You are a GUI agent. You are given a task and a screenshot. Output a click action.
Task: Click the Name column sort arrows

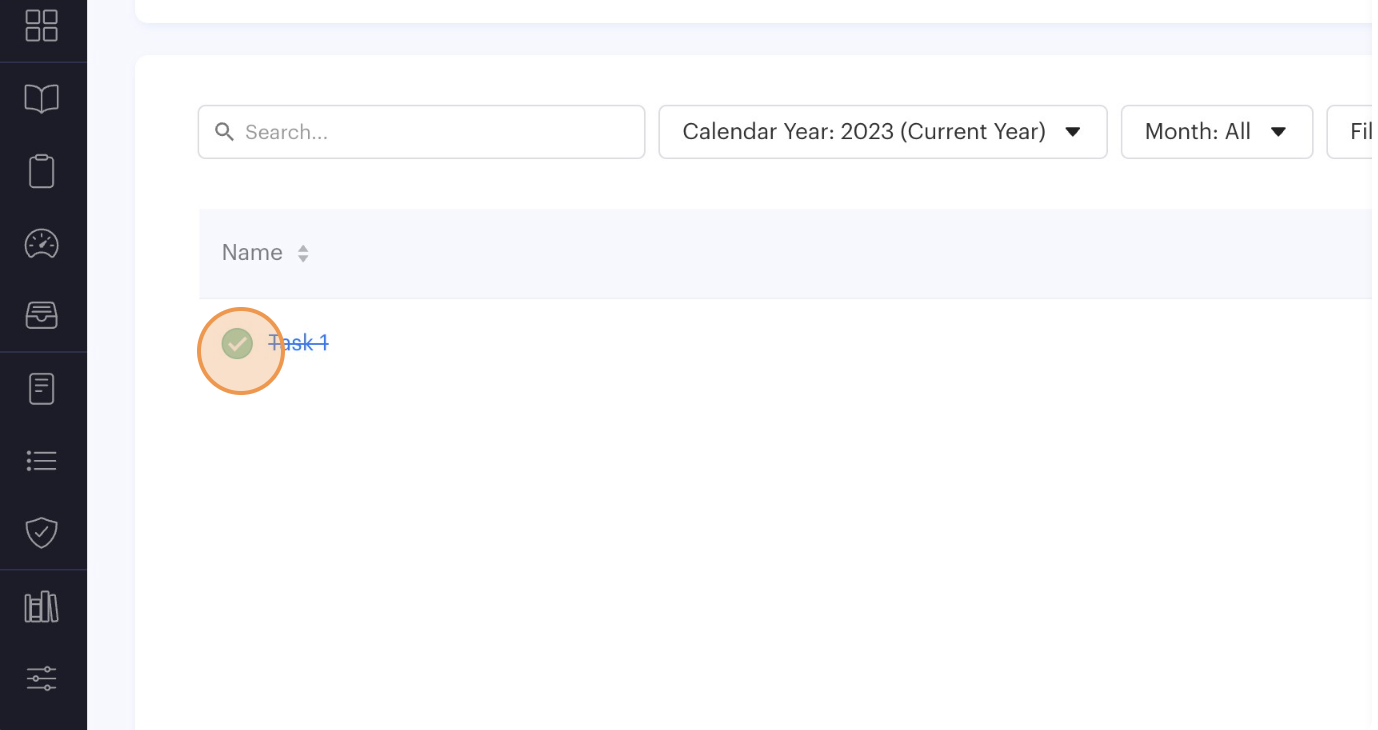(303, 254)
